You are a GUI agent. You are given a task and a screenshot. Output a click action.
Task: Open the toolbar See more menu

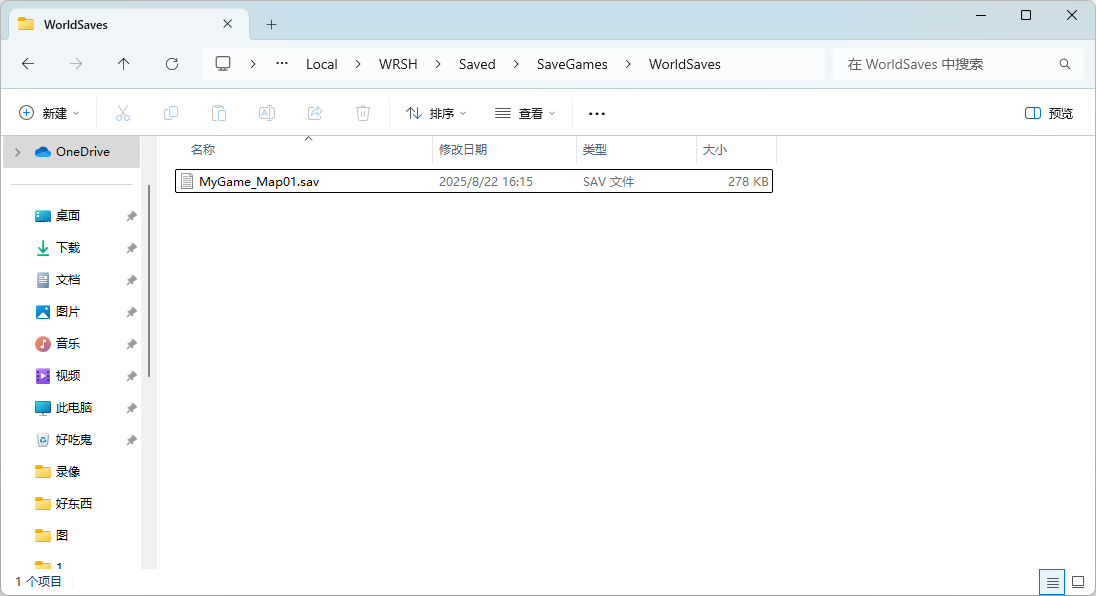click(597, 113)
